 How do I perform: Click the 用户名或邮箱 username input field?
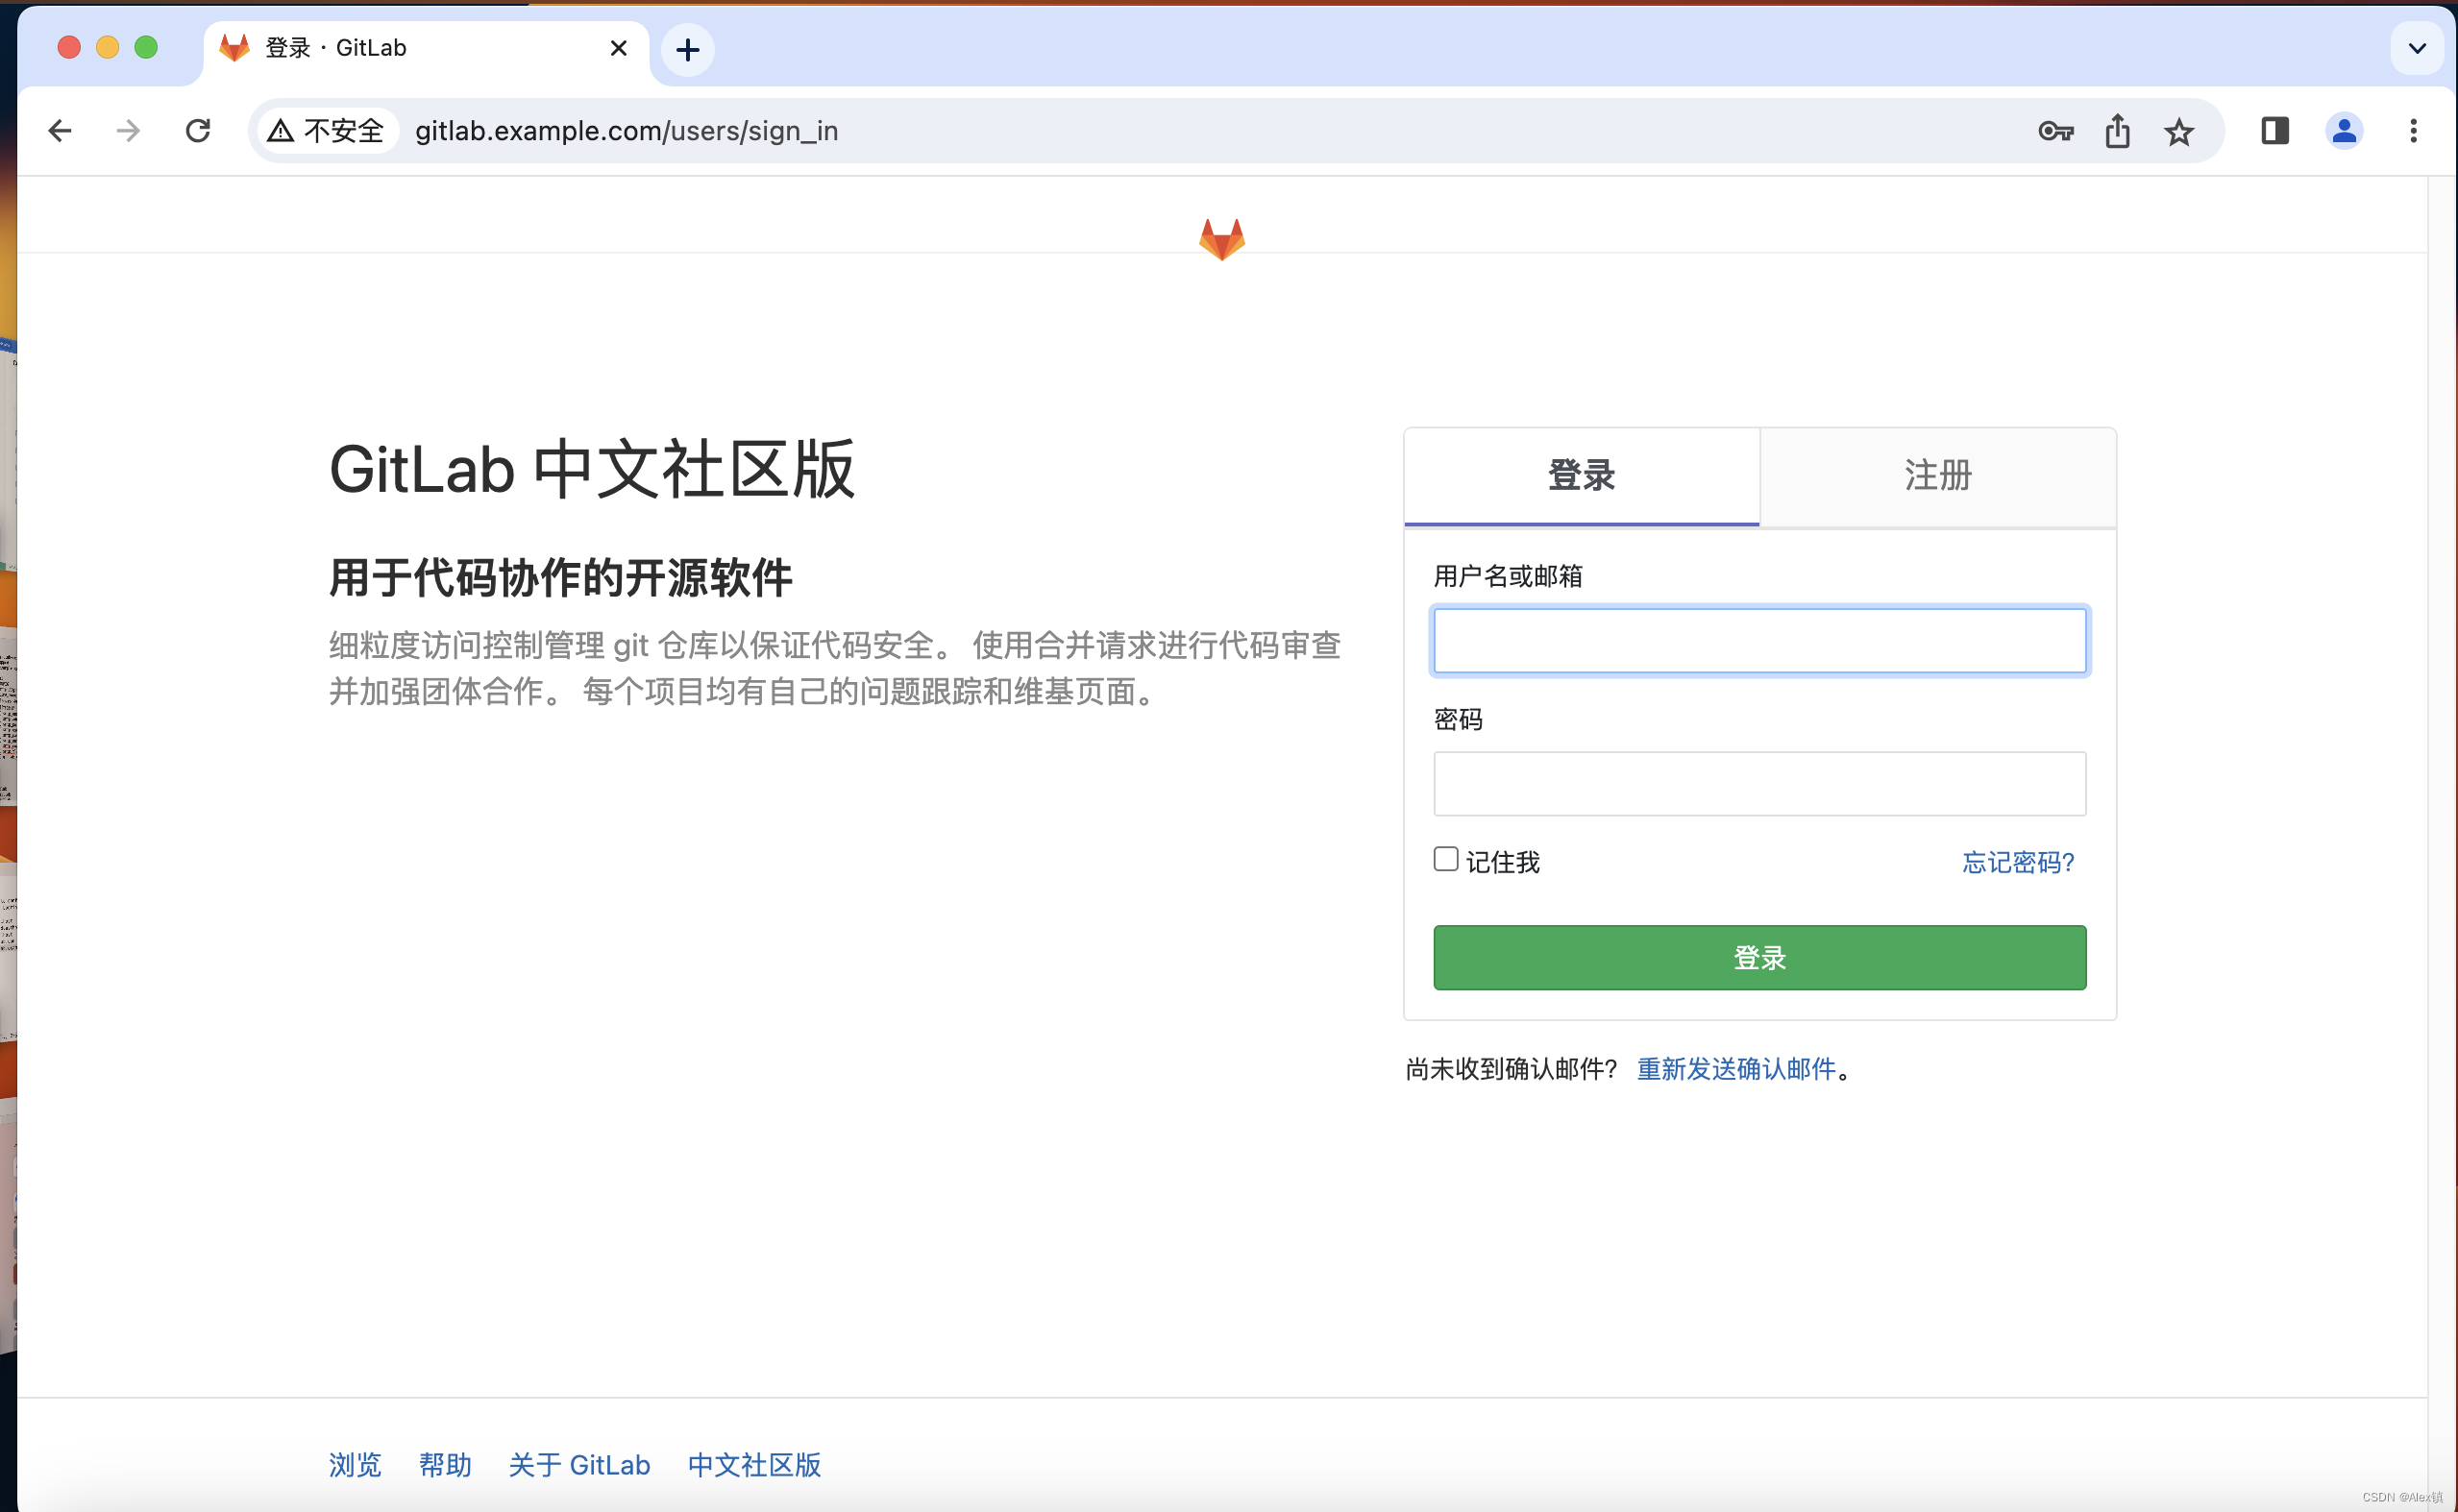point(1759,638)
